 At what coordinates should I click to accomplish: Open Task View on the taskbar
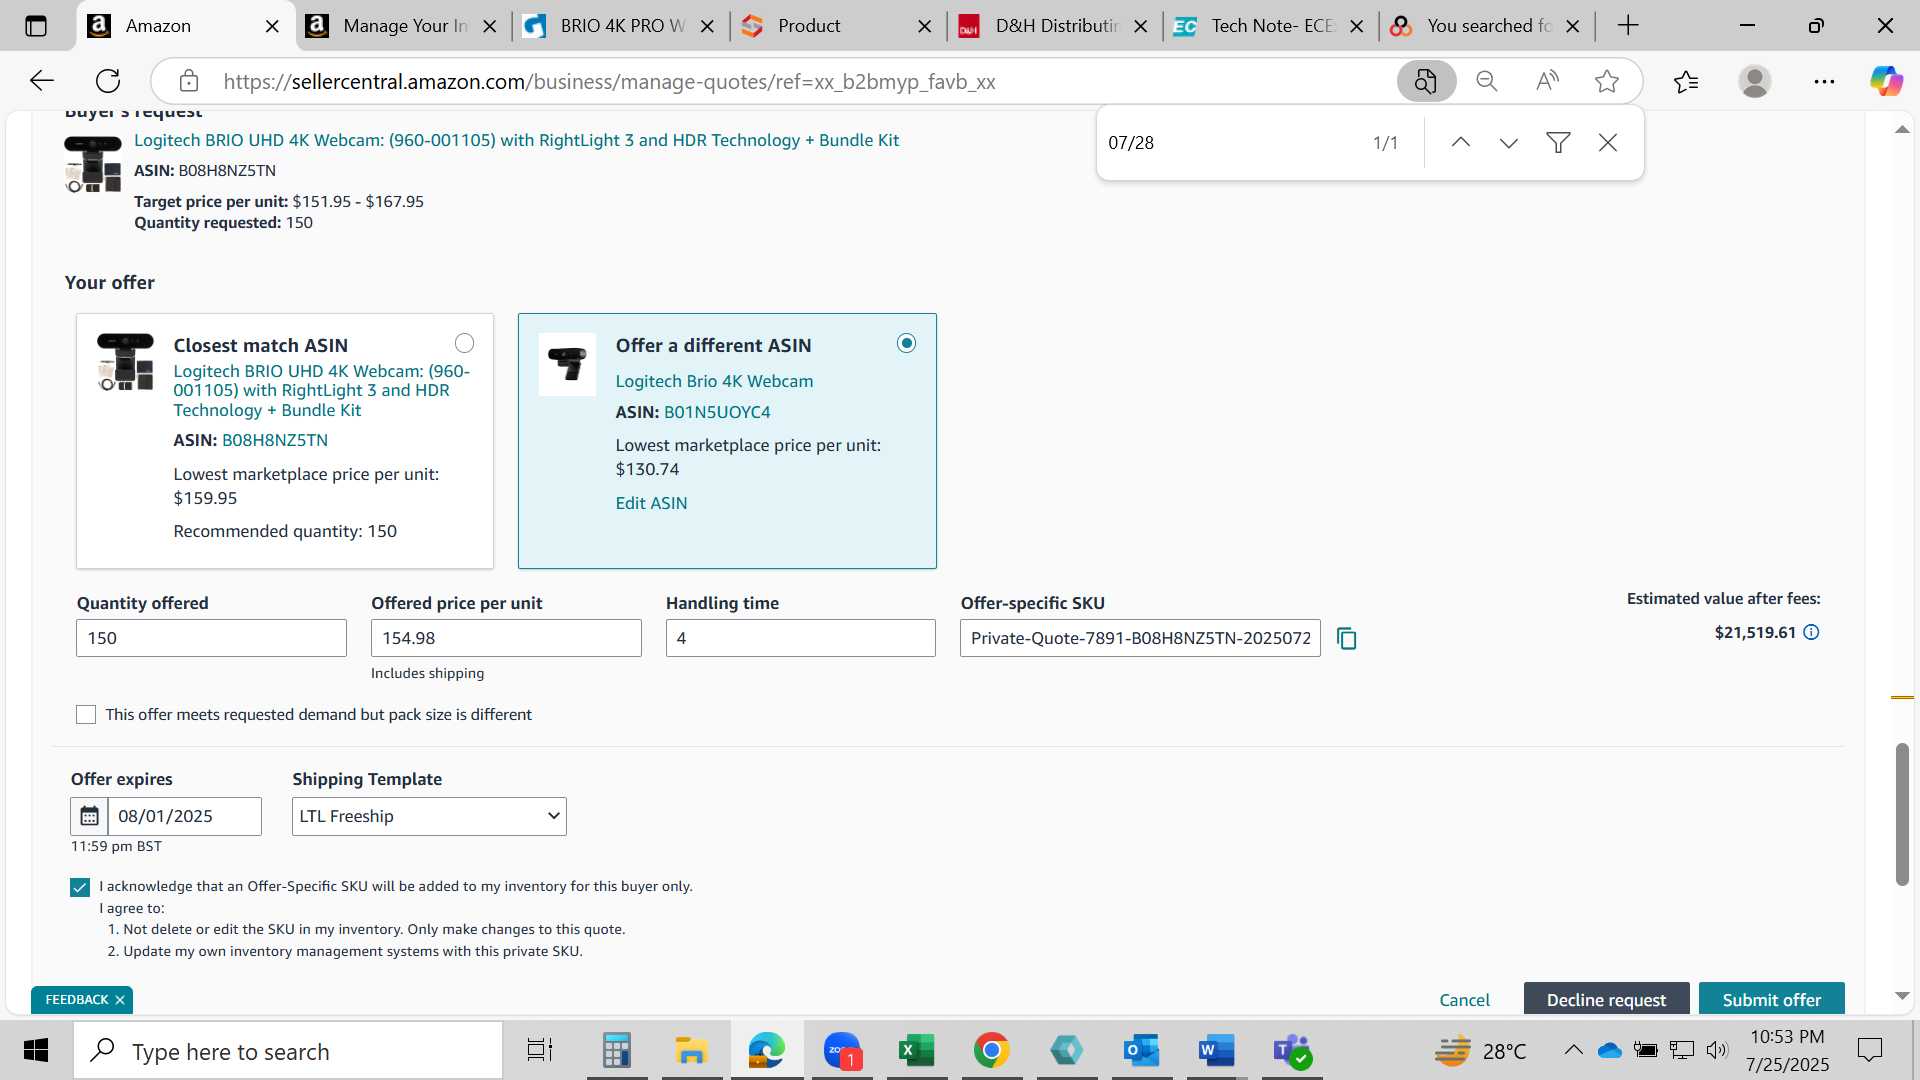[x=540, y=1050]
